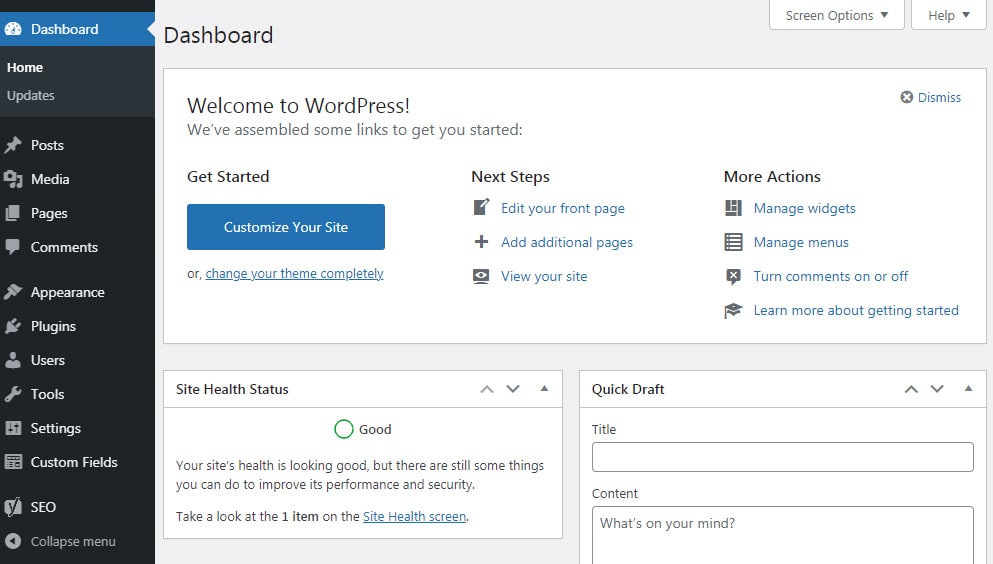Move Quick Draft panel up
The width and height of the screenshot is (993, 564).
[911, 389]
